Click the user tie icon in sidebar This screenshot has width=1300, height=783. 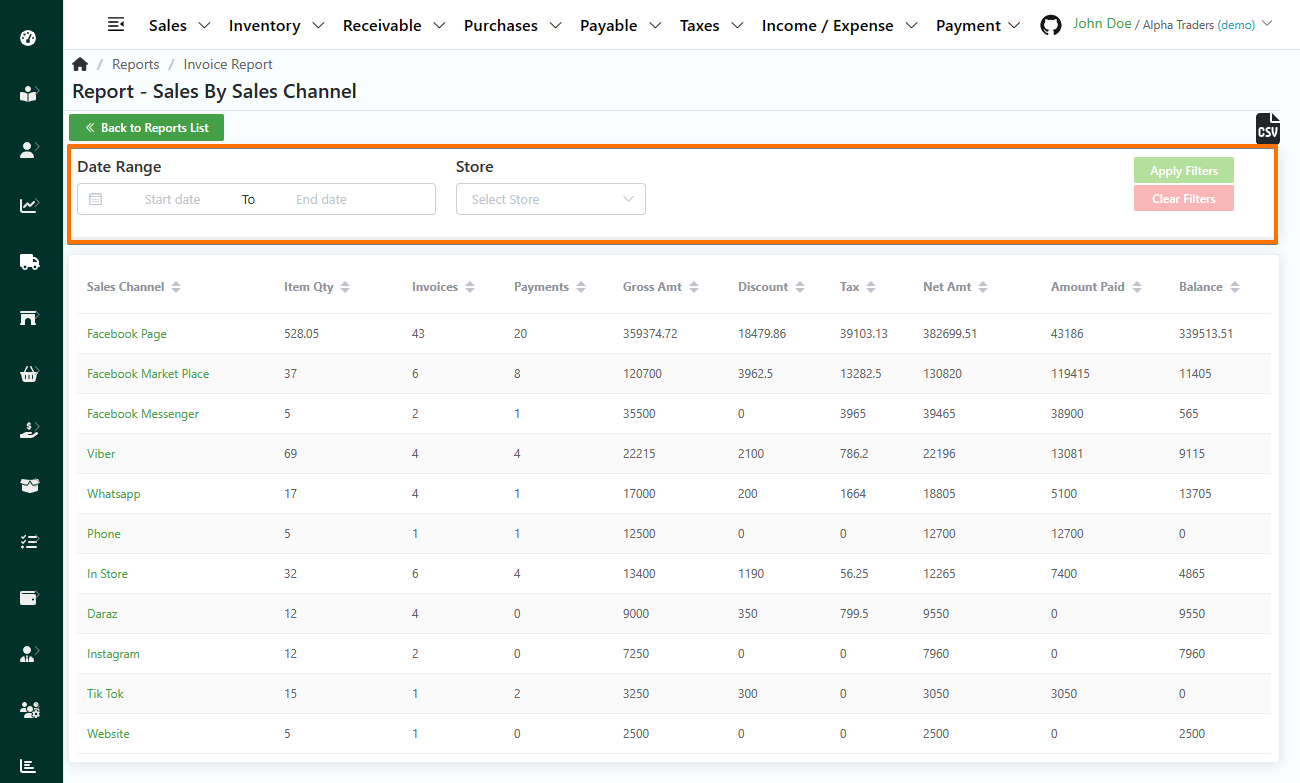click(x=29, y=654)
